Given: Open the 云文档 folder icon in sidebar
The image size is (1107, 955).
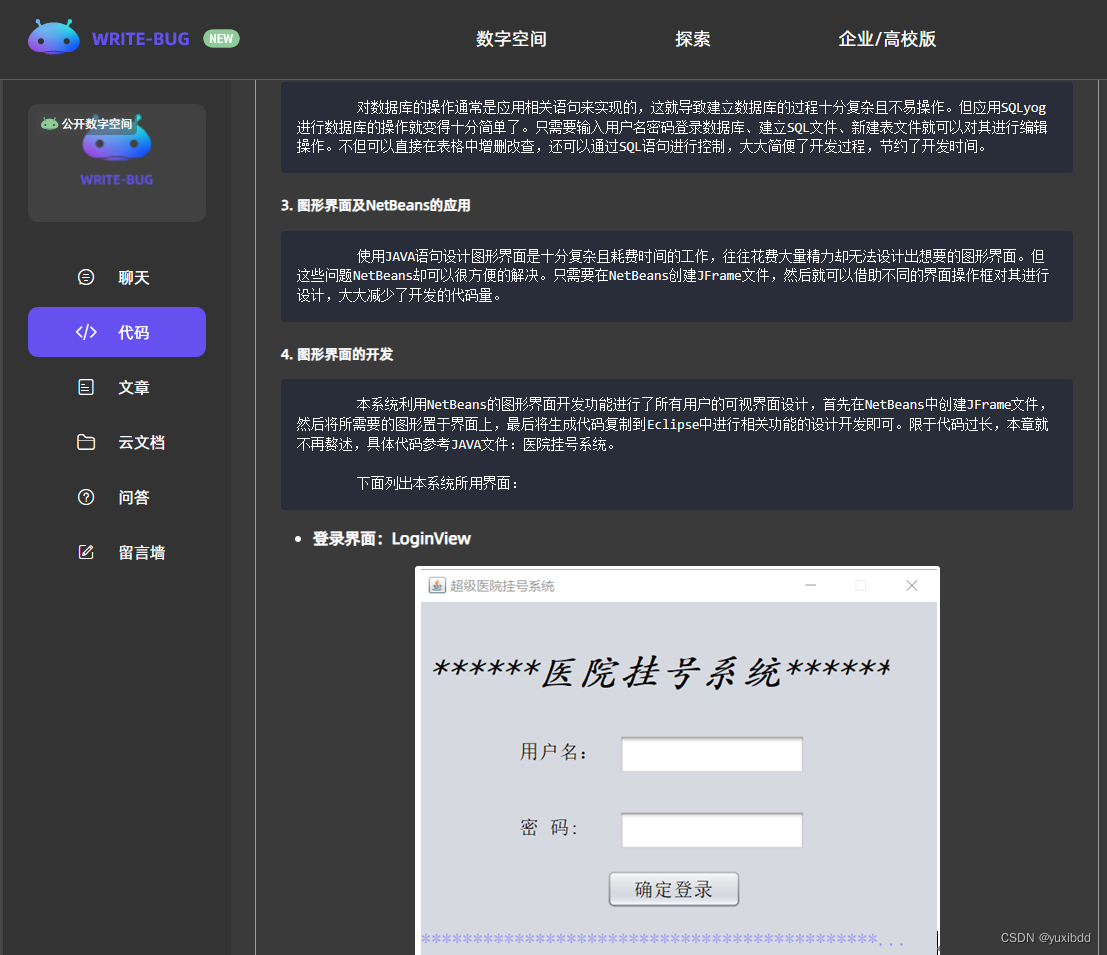Looking at the screenshot, I should coord(85,442).
